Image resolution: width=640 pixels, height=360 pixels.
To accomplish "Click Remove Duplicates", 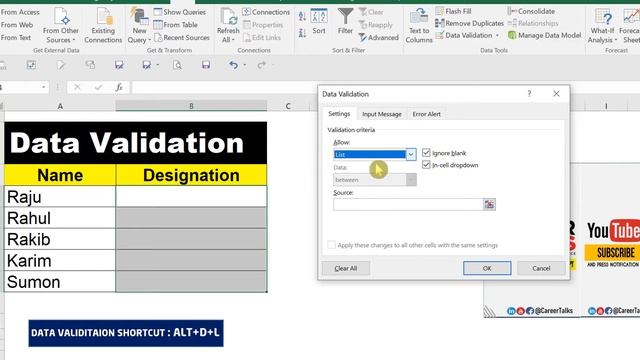I will click(469, 23).
